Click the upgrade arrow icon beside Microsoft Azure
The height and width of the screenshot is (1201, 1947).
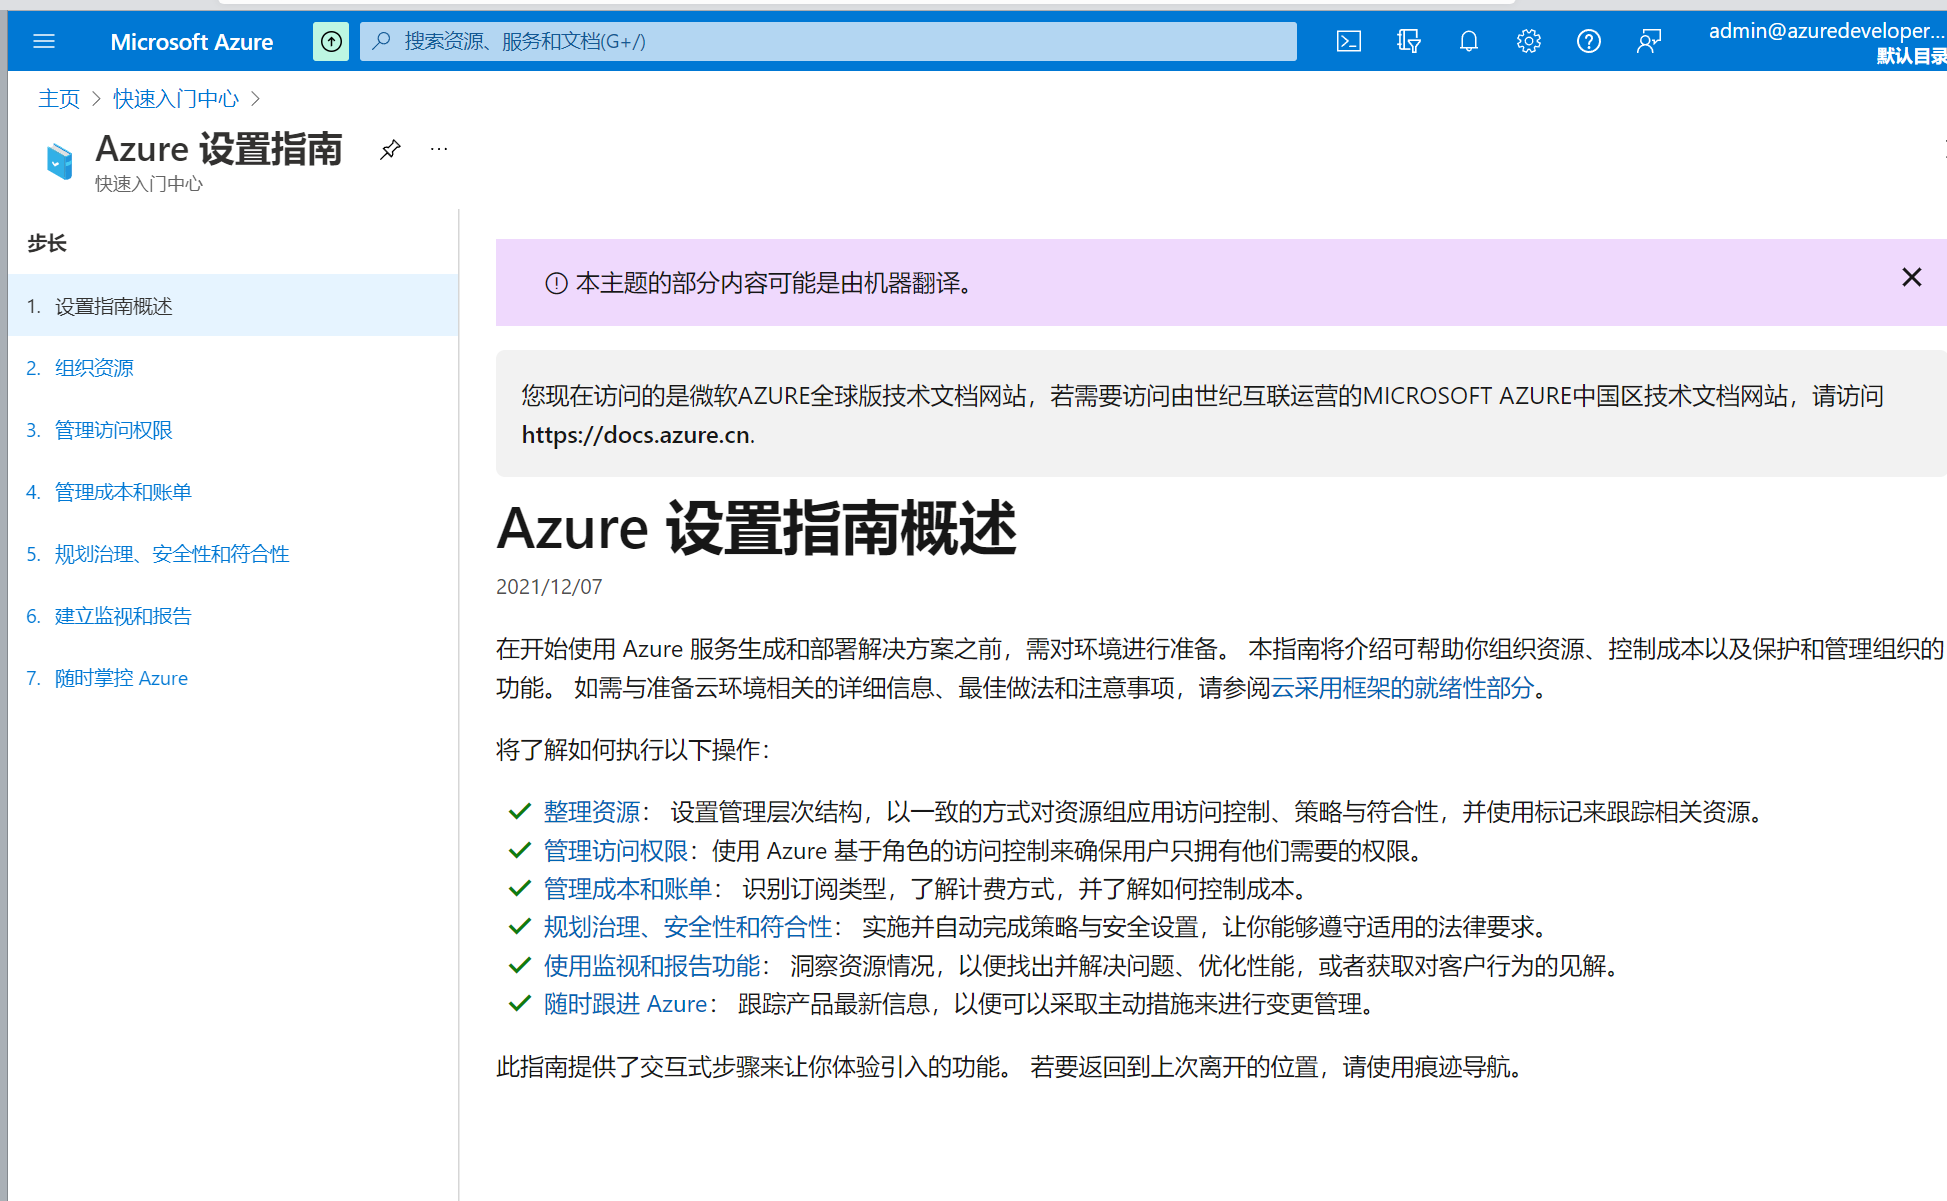[331, 41]
